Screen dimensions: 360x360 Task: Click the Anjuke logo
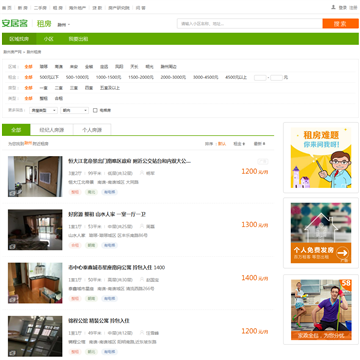[15, 23]
